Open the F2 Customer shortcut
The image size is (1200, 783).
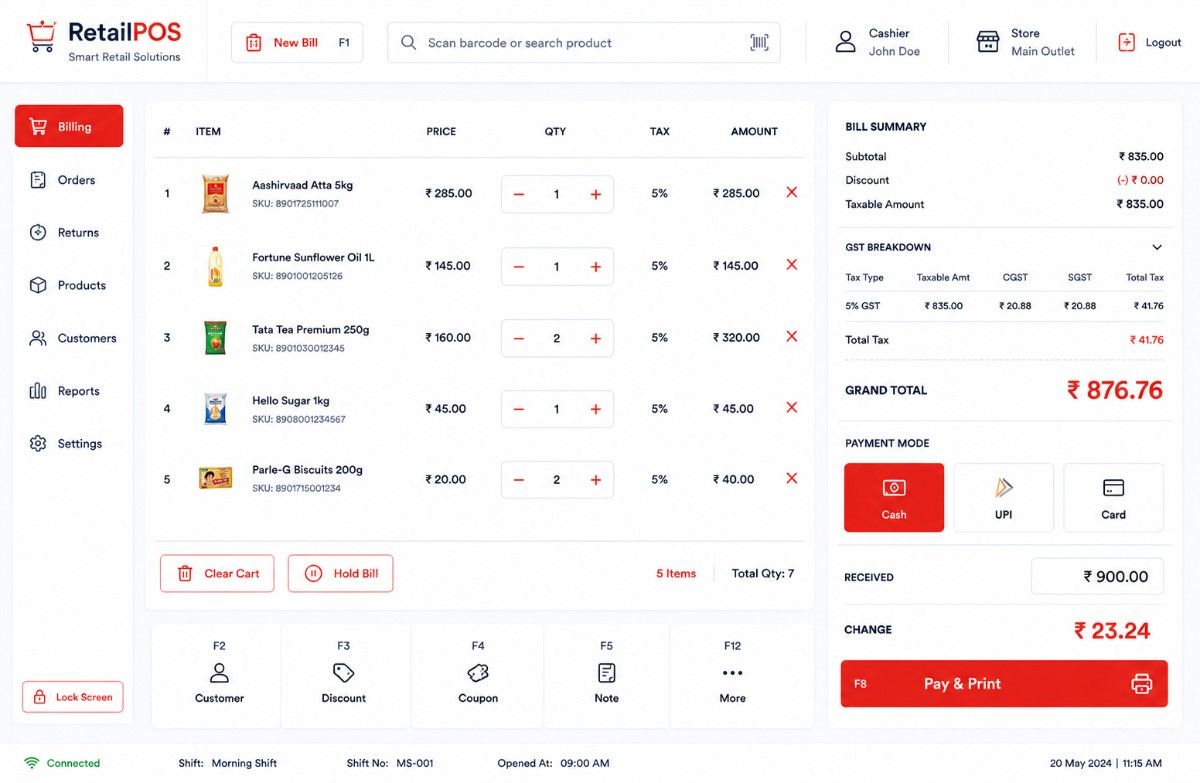tap(219, 675)
